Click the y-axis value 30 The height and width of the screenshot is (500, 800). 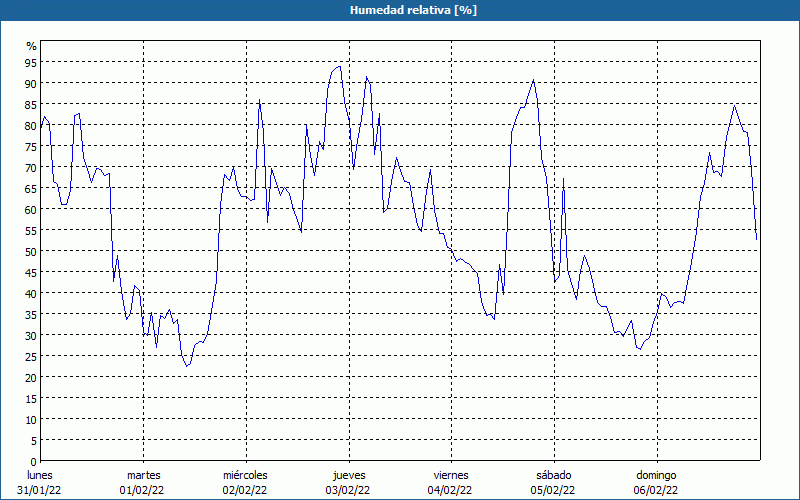(31, 335)
